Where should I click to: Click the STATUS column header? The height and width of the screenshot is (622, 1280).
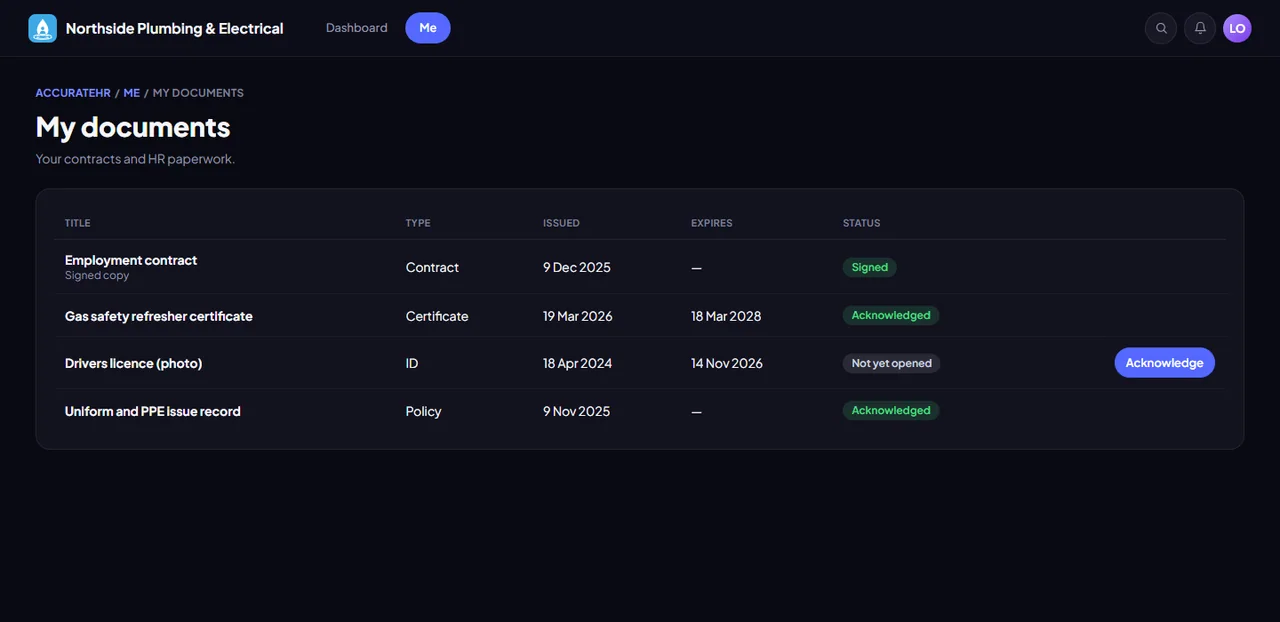click(862, 223)
